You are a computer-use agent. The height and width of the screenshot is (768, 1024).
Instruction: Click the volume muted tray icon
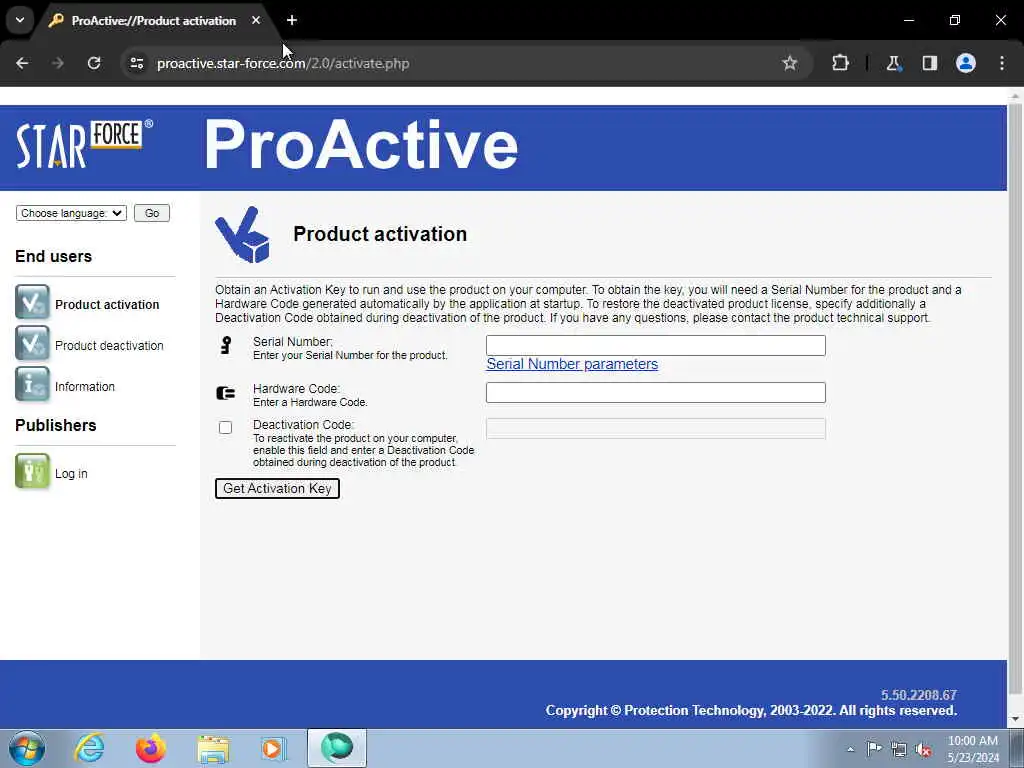(923, 749)
